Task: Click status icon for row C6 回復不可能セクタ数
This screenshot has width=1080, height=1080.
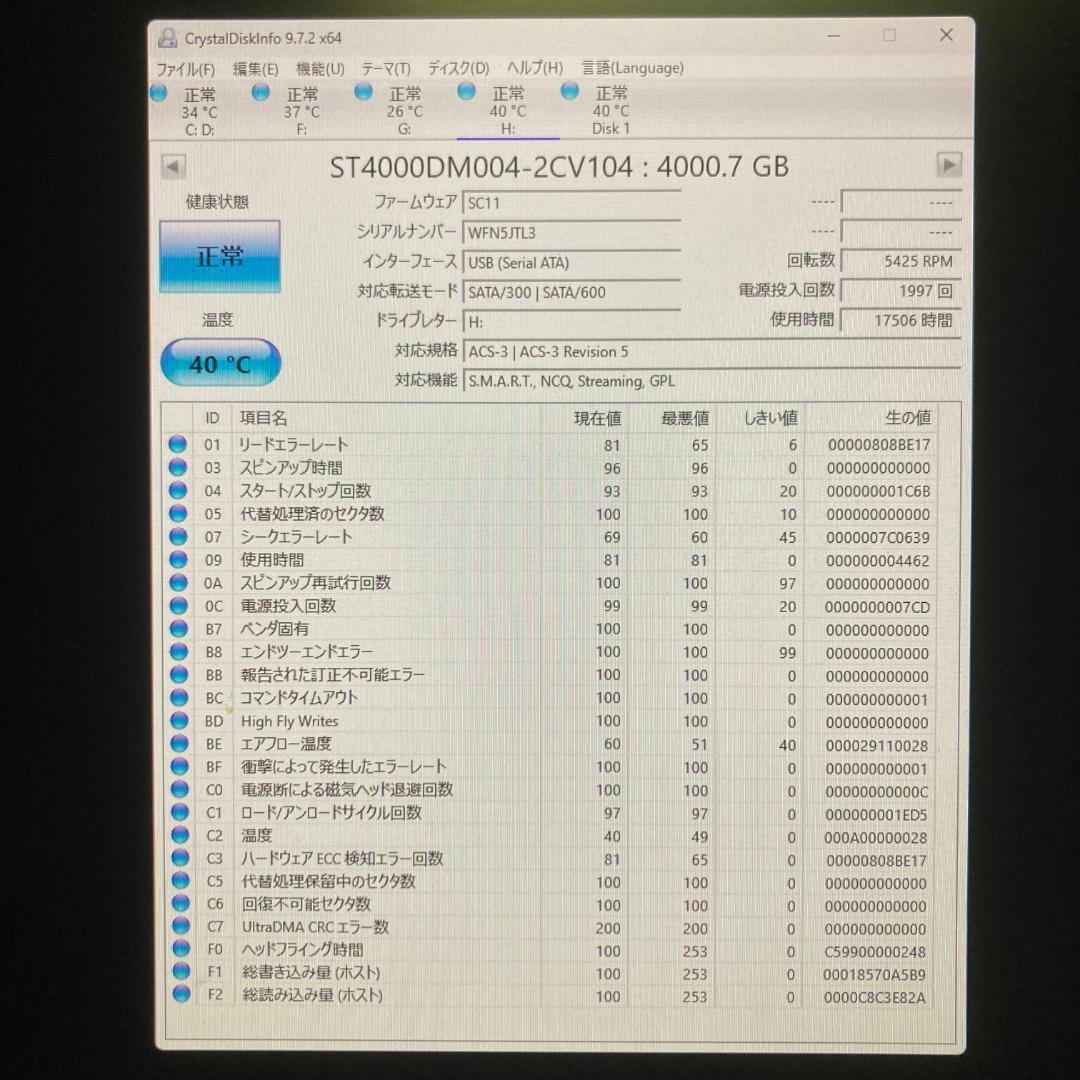Action: (x=180, y=903)
